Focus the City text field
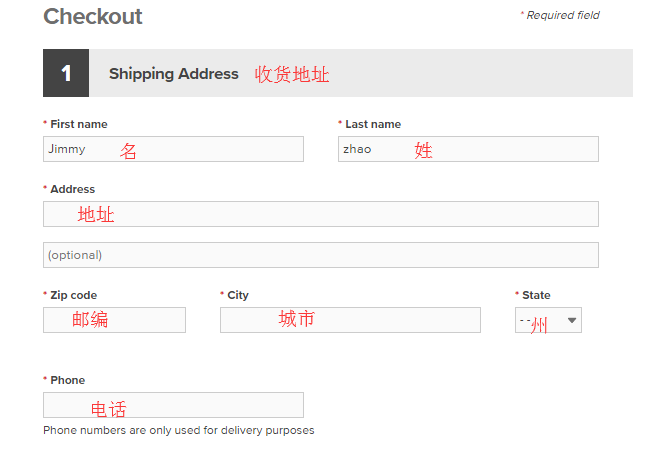Screen dimensions: 664x453 (x=350, y=320)
